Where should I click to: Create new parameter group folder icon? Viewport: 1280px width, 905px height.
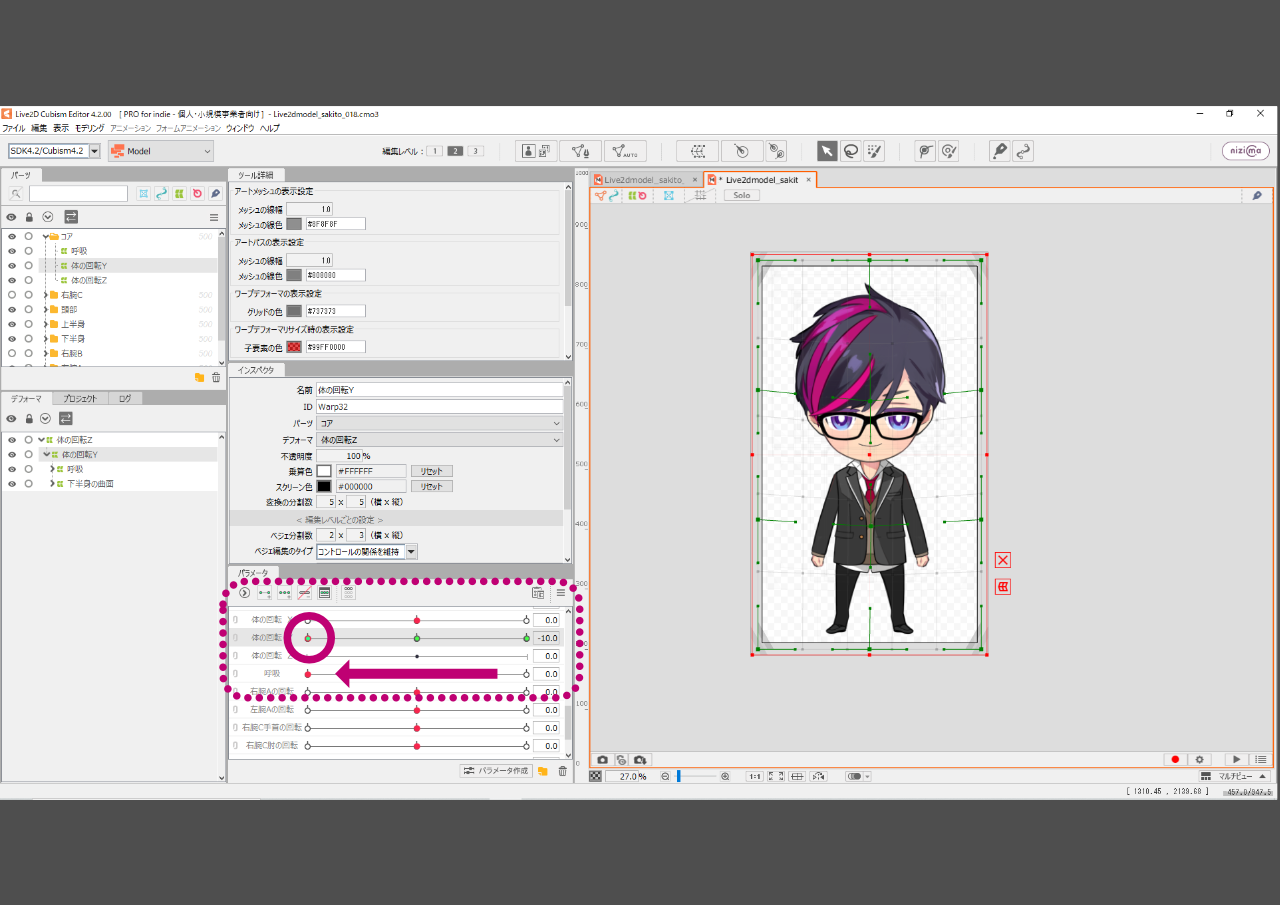click(542, 771)
